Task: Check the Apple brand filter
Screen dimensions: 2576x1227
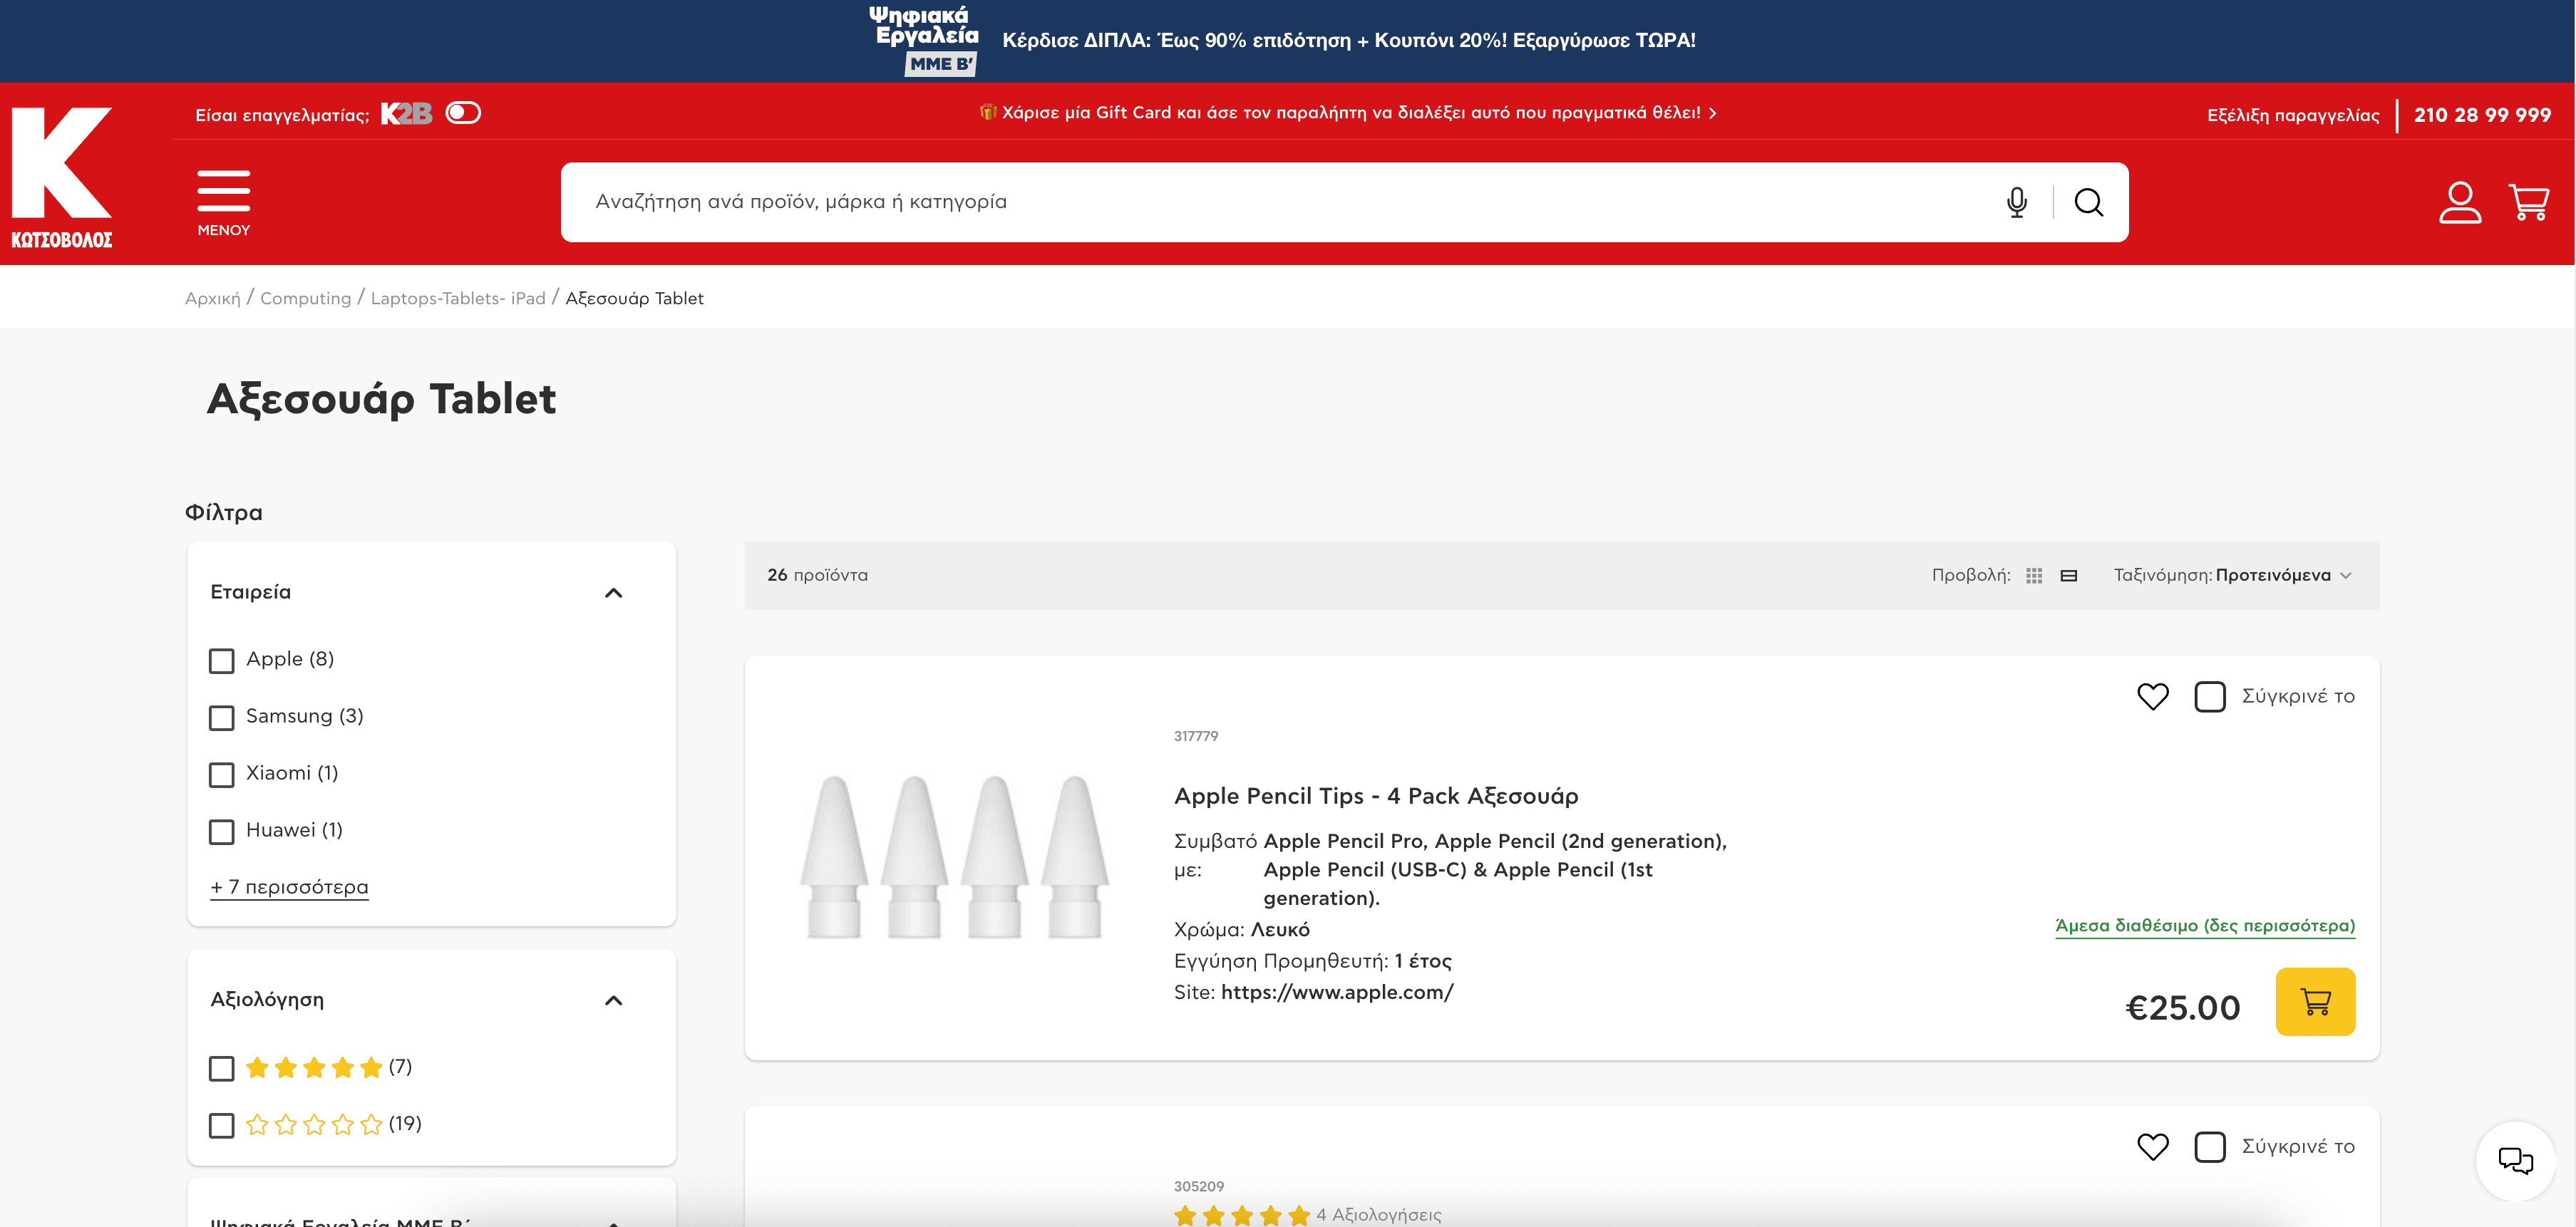Action: [222, 661]
